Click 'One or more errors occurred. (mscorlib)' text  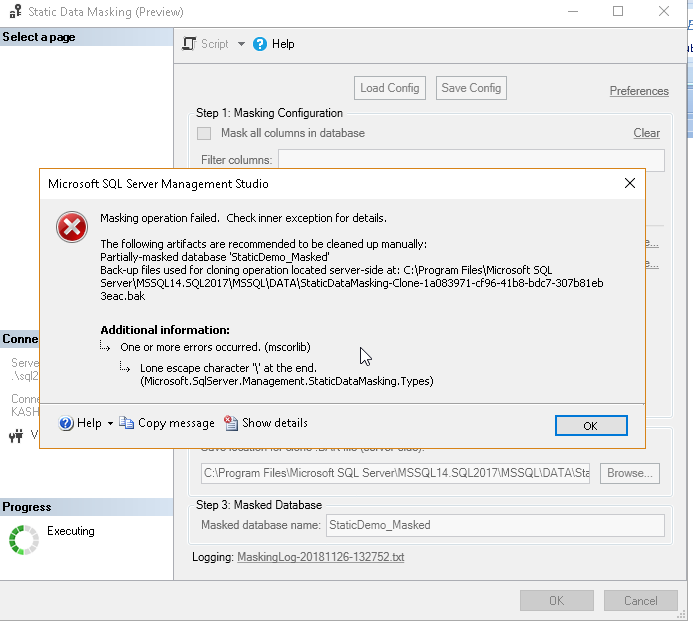[x=215, y=347]
